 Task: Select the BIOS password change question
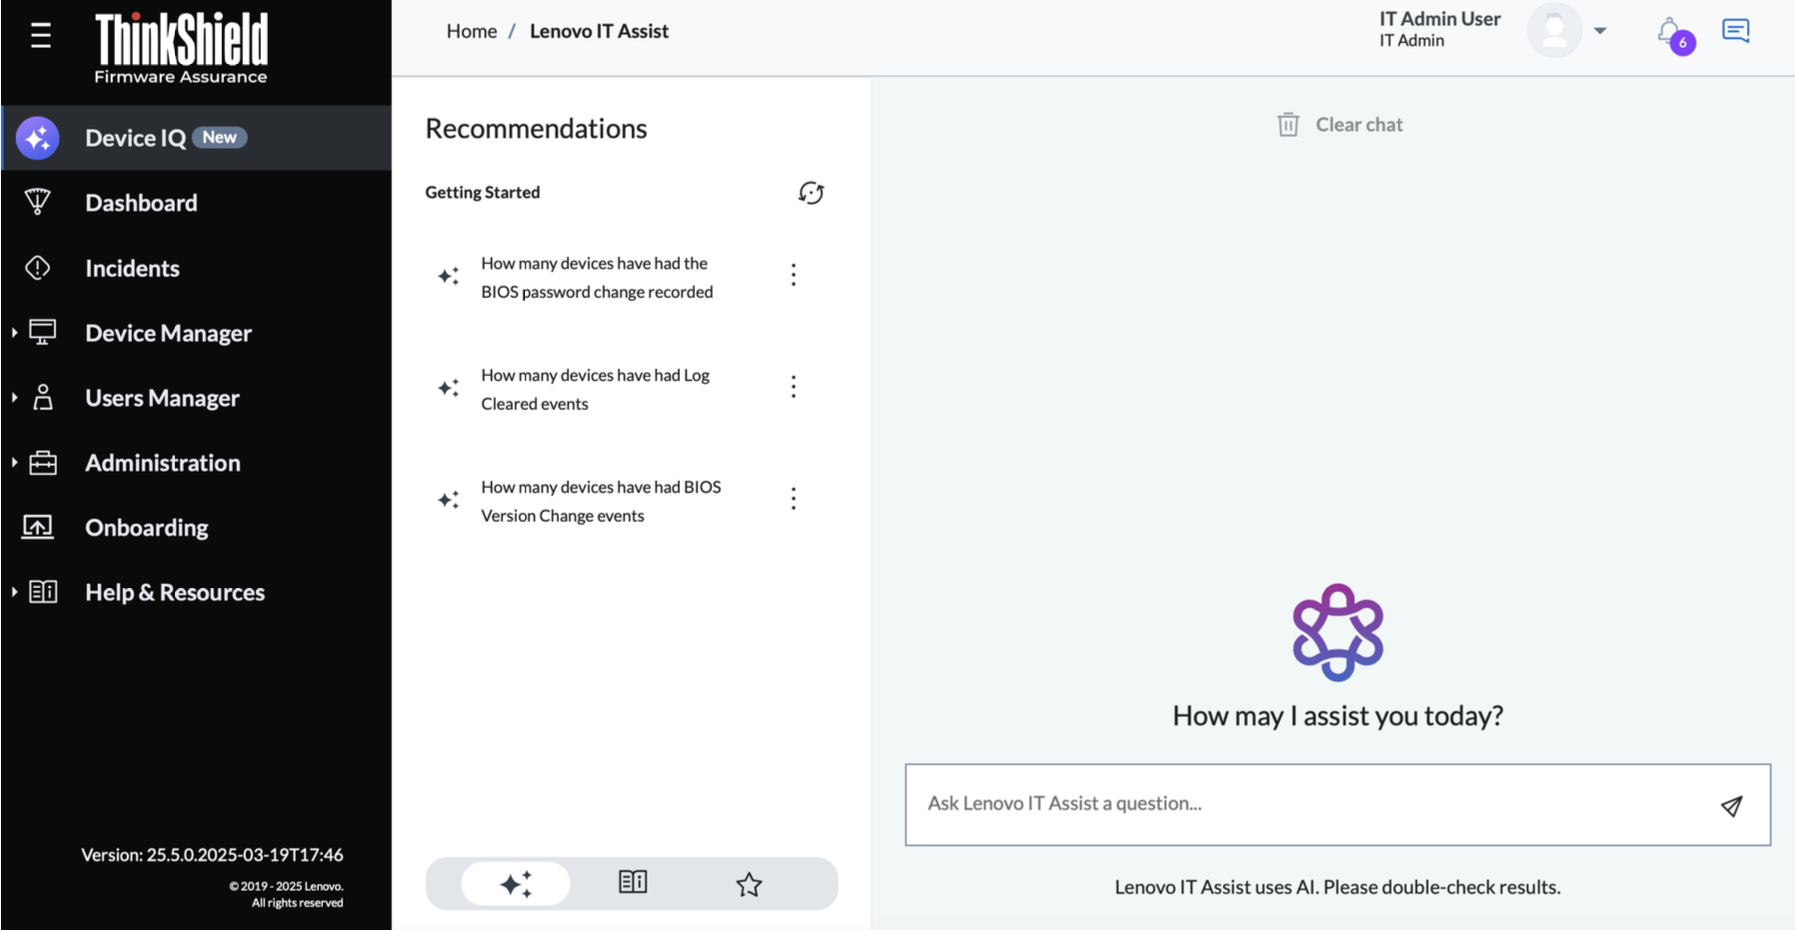(x=597, y=277)
